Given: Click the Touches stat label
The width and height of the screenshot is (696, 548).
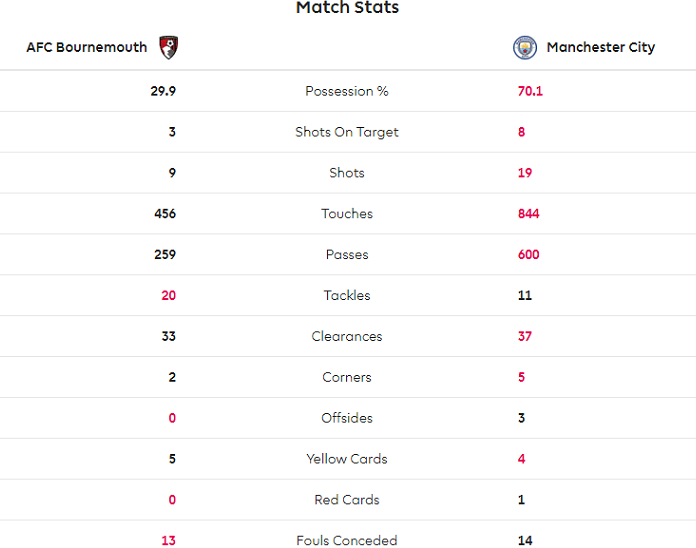Looking at the screenshot, I should coord(347,214).
